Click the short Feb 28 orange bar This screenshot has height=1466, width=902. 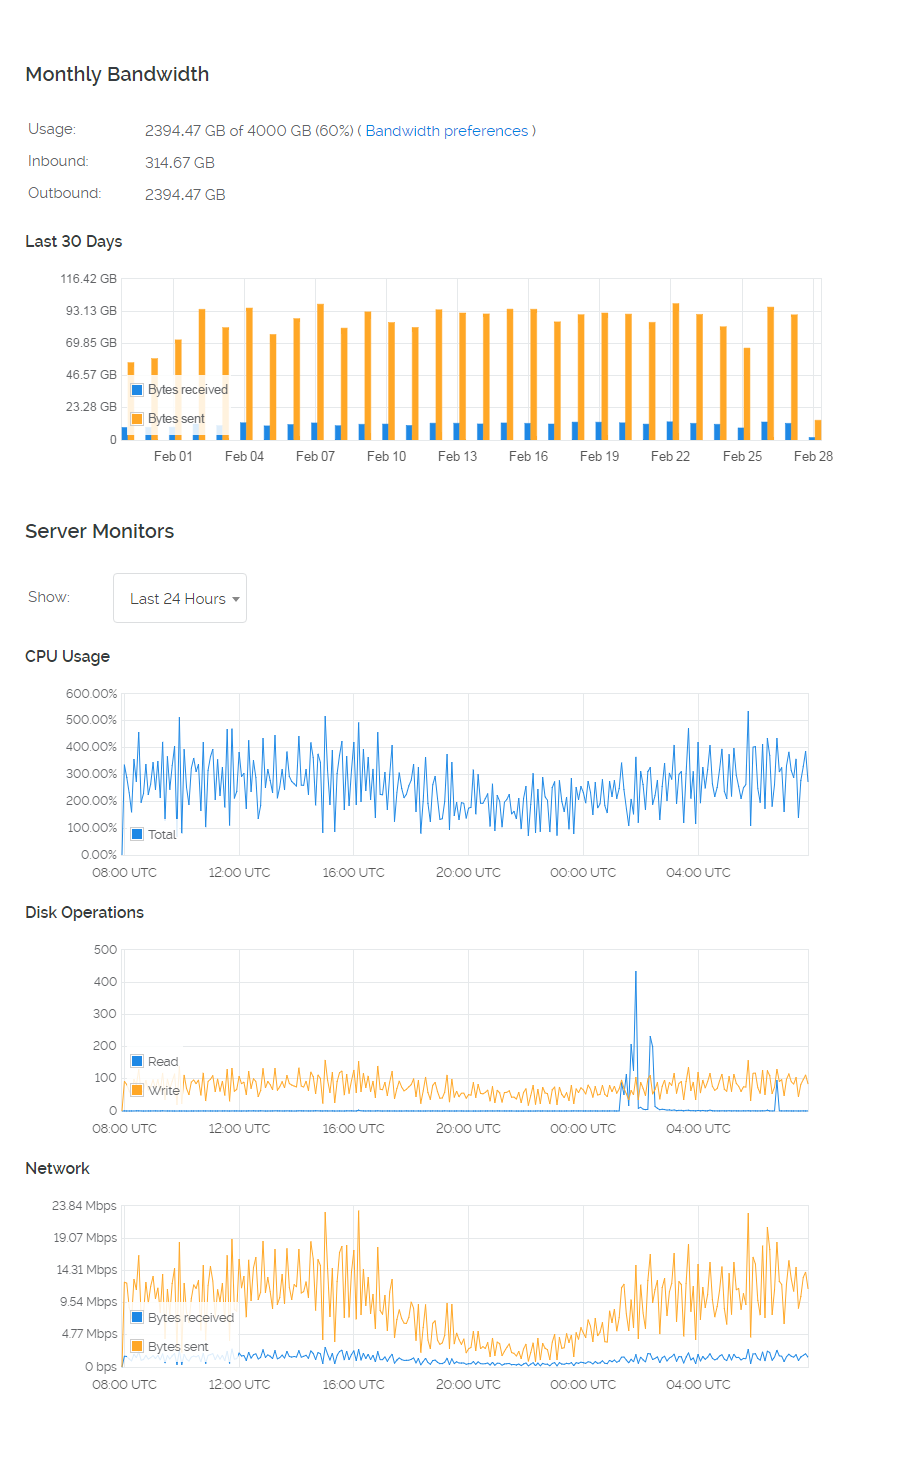(818, 430)
